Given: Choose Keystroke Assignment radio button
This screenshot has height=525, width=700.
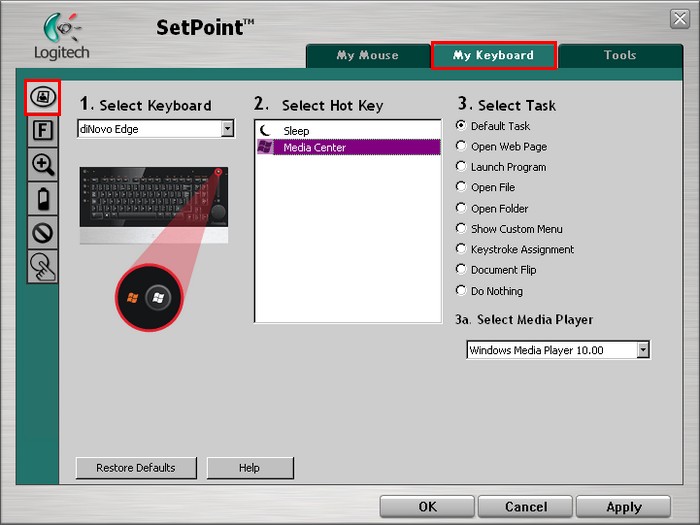Looking at the screenshot, I should click(x=461, y=249).
